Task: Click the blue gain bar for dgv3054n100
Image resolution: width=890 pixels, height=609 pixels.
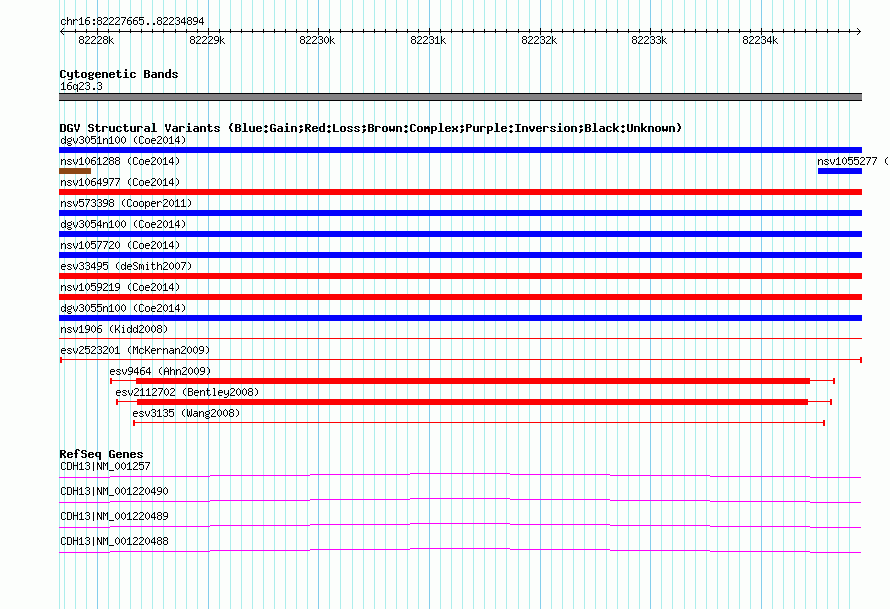Action: click(x=460, y=234)
